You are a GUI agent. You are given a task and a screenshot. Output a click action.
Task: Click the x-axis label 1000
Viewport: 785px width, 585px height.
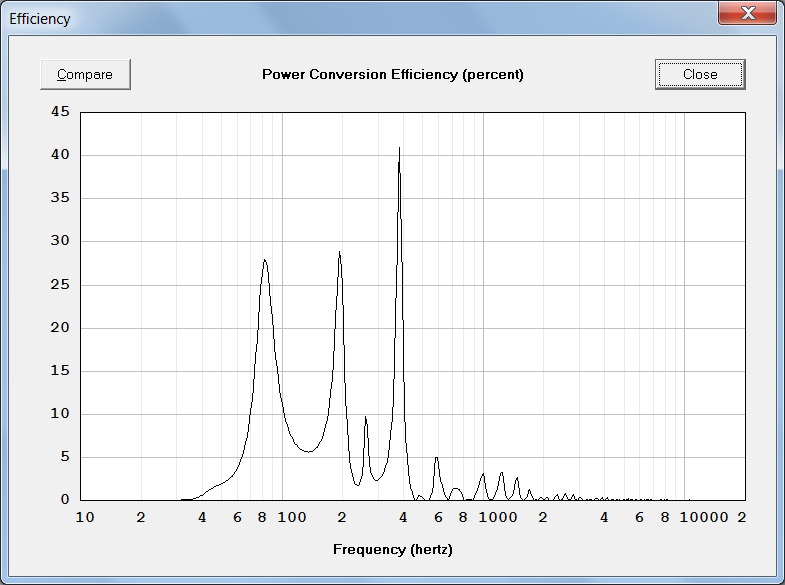(498, 517)
